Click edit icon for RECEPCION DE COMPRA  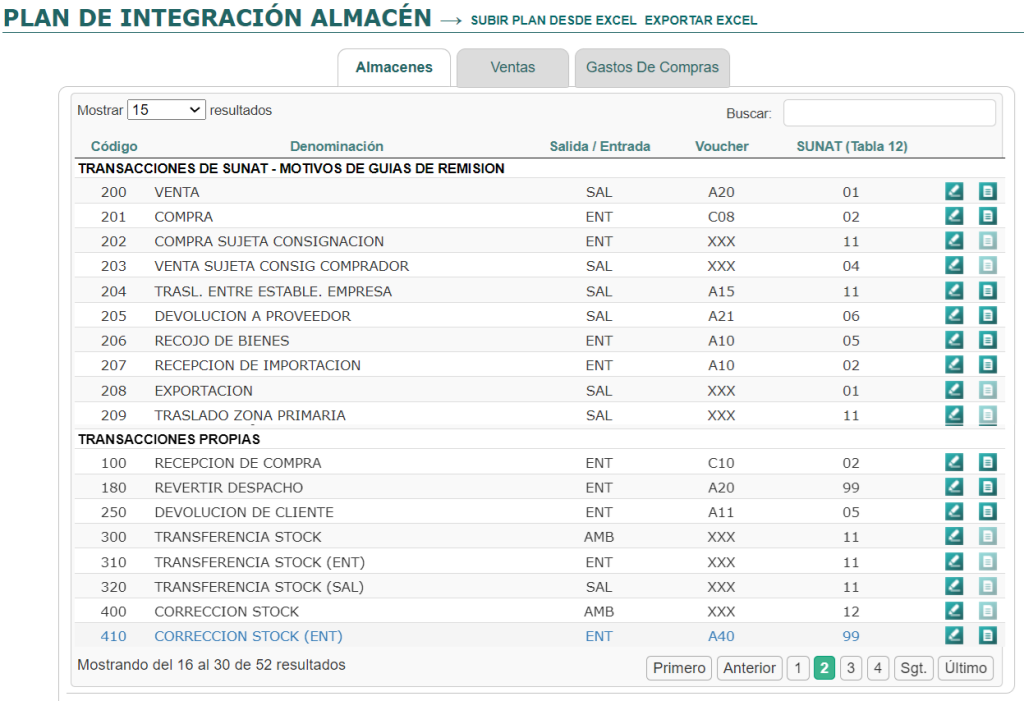pyautogui.click(x=954, y=462)
